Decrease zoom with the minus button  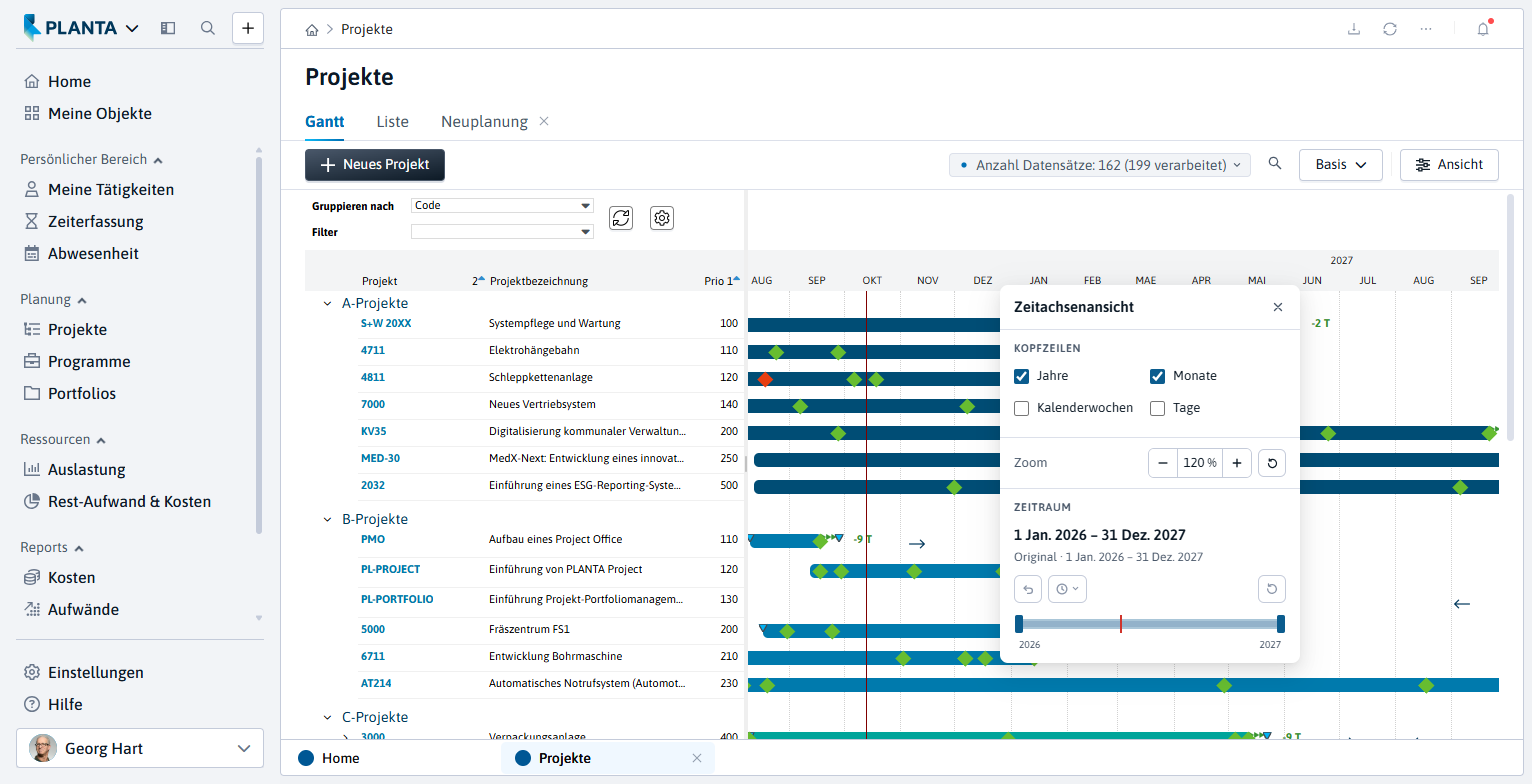pyautogui.click(x=1163, y=463)
